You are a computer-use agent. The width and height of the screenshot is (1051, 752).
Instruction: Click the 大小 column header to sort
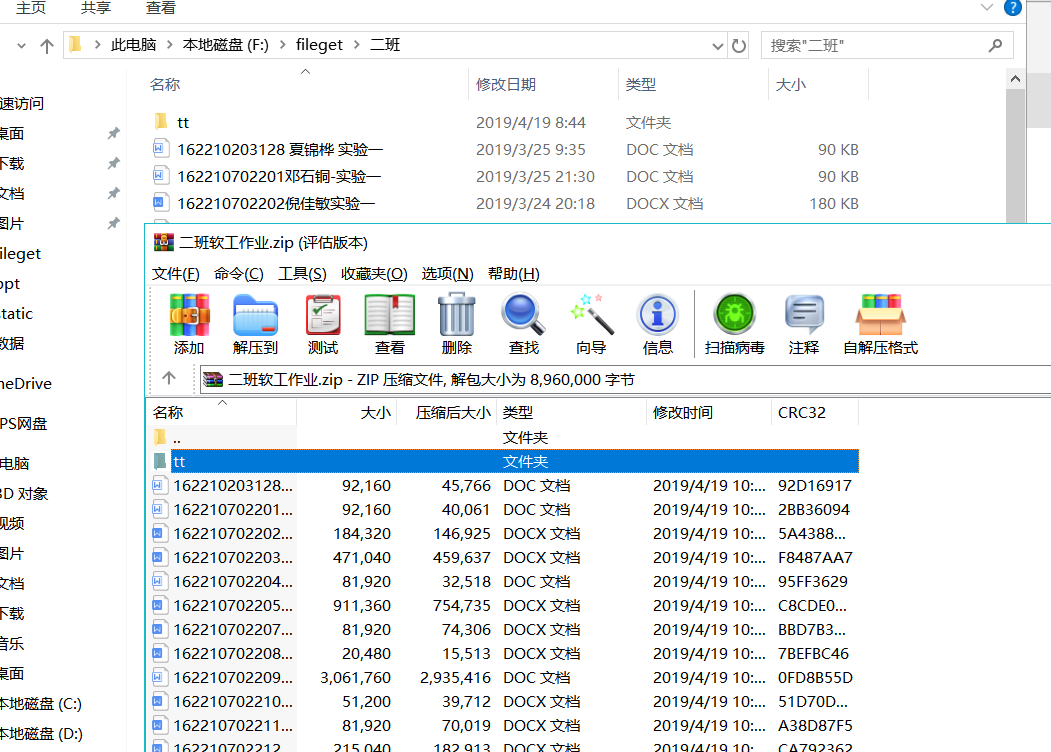pos(376,411)
